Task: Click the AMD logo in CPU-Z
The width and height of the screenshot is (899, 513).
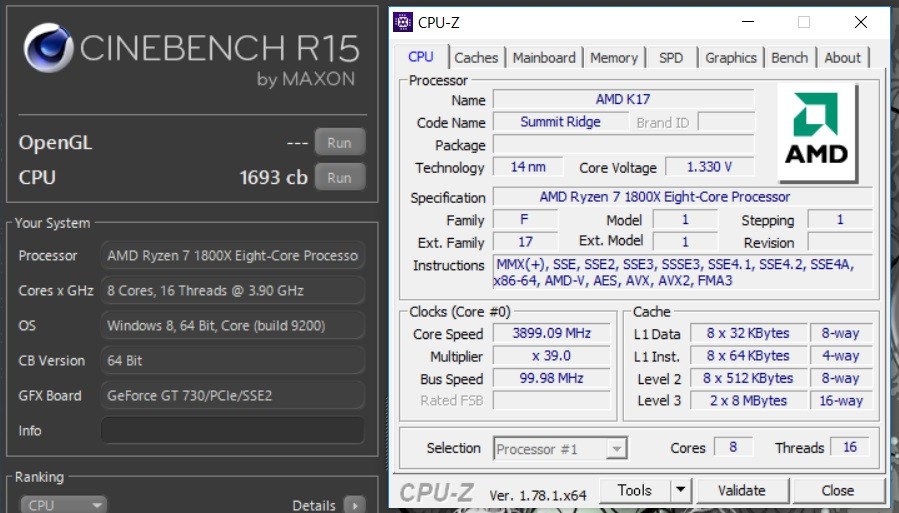Action: click(816, 132)
